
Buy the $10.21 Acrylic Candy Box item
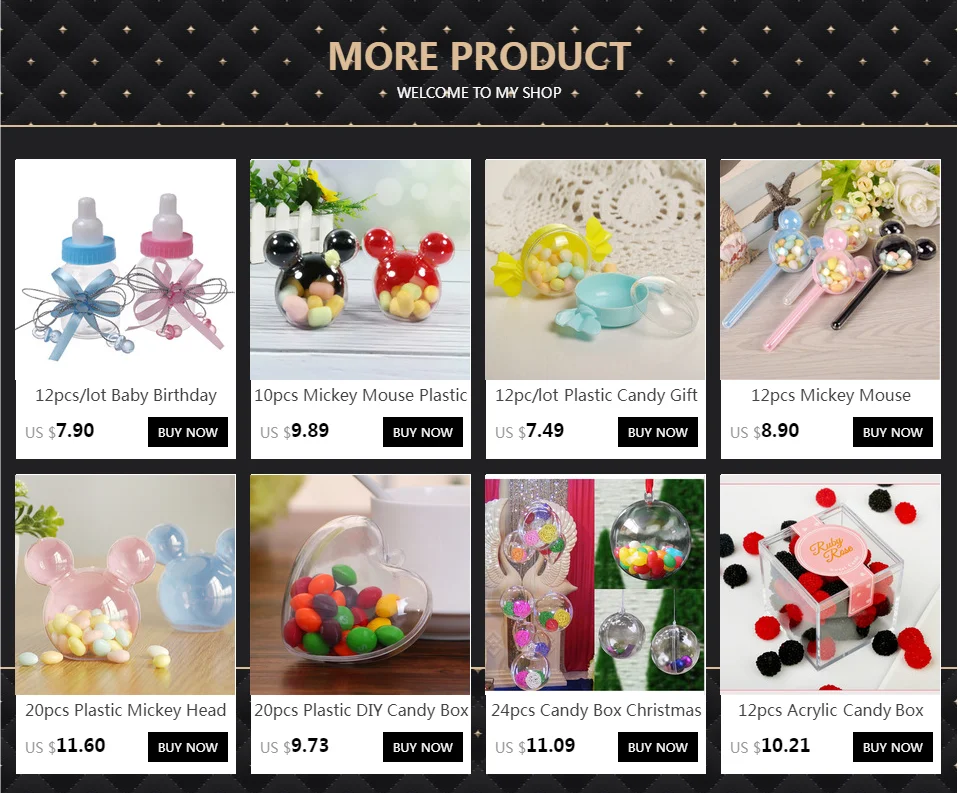[893, 747]
